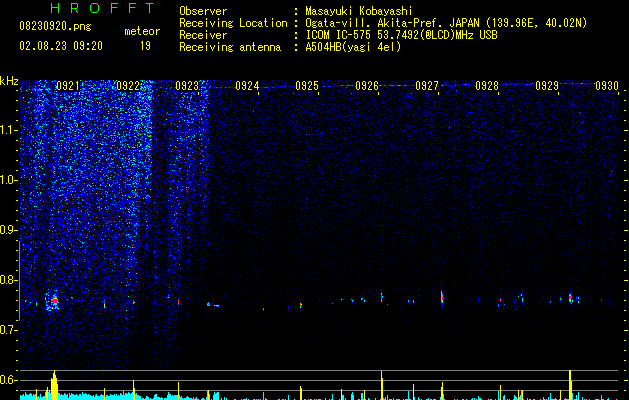Image resolution: width=629 pixels, height=400 pixels.
Task: Click the 0.7 kHz frequency label
Action: (9, 330)
